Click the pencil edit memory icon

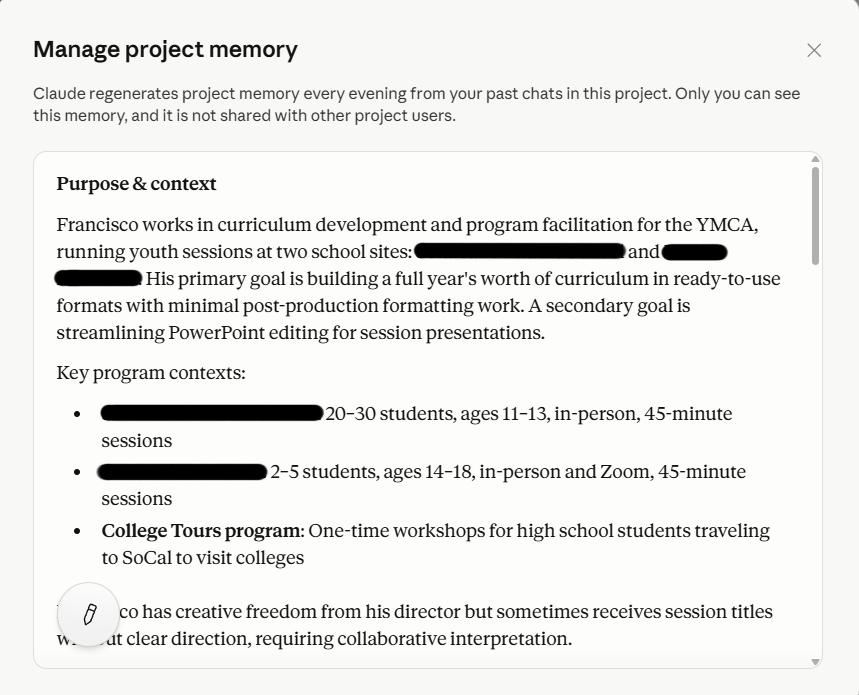point(89,614)
